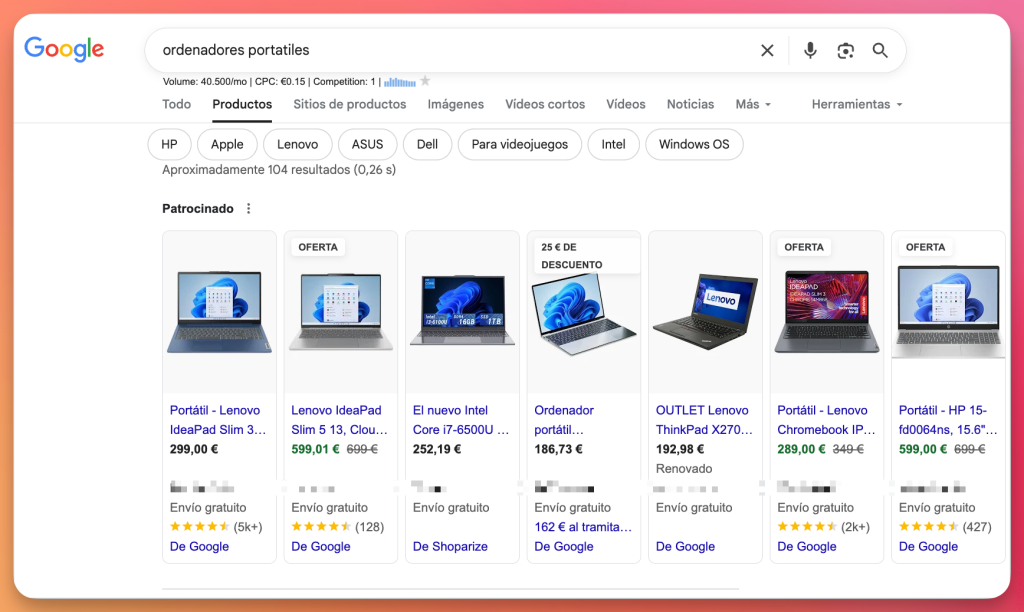Click the magnifying glass search icon
1024x612 pixels.
point(880,50)
